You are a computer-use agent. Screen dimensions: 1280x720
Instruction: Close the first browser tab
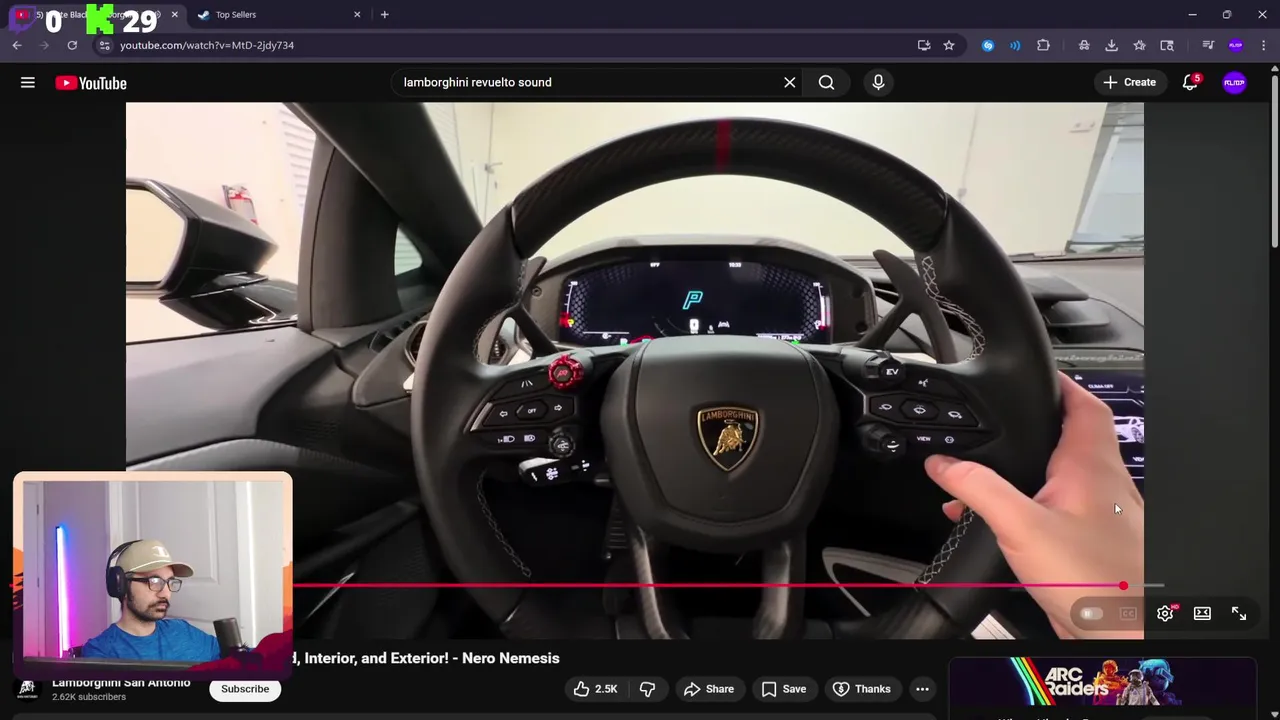coord(174,15)
